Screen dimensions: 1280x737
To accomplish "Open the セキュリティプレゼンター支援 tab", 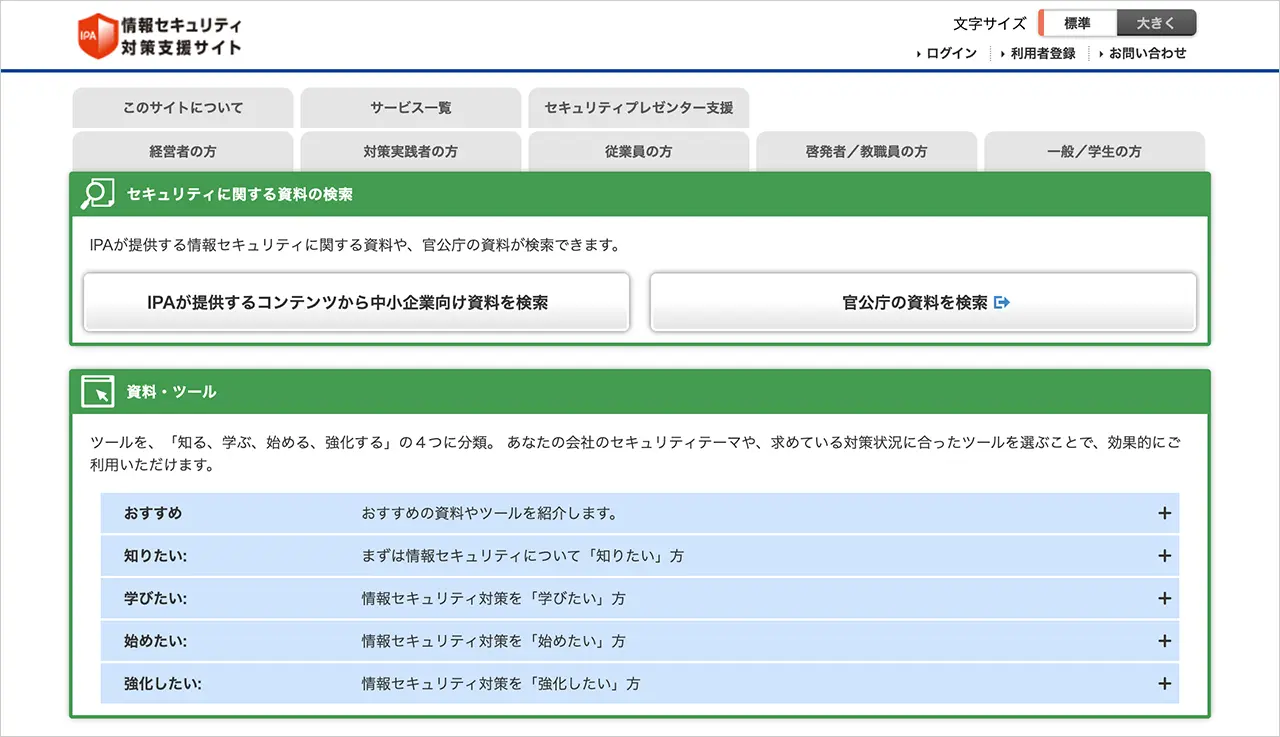I will coord(639,108).
